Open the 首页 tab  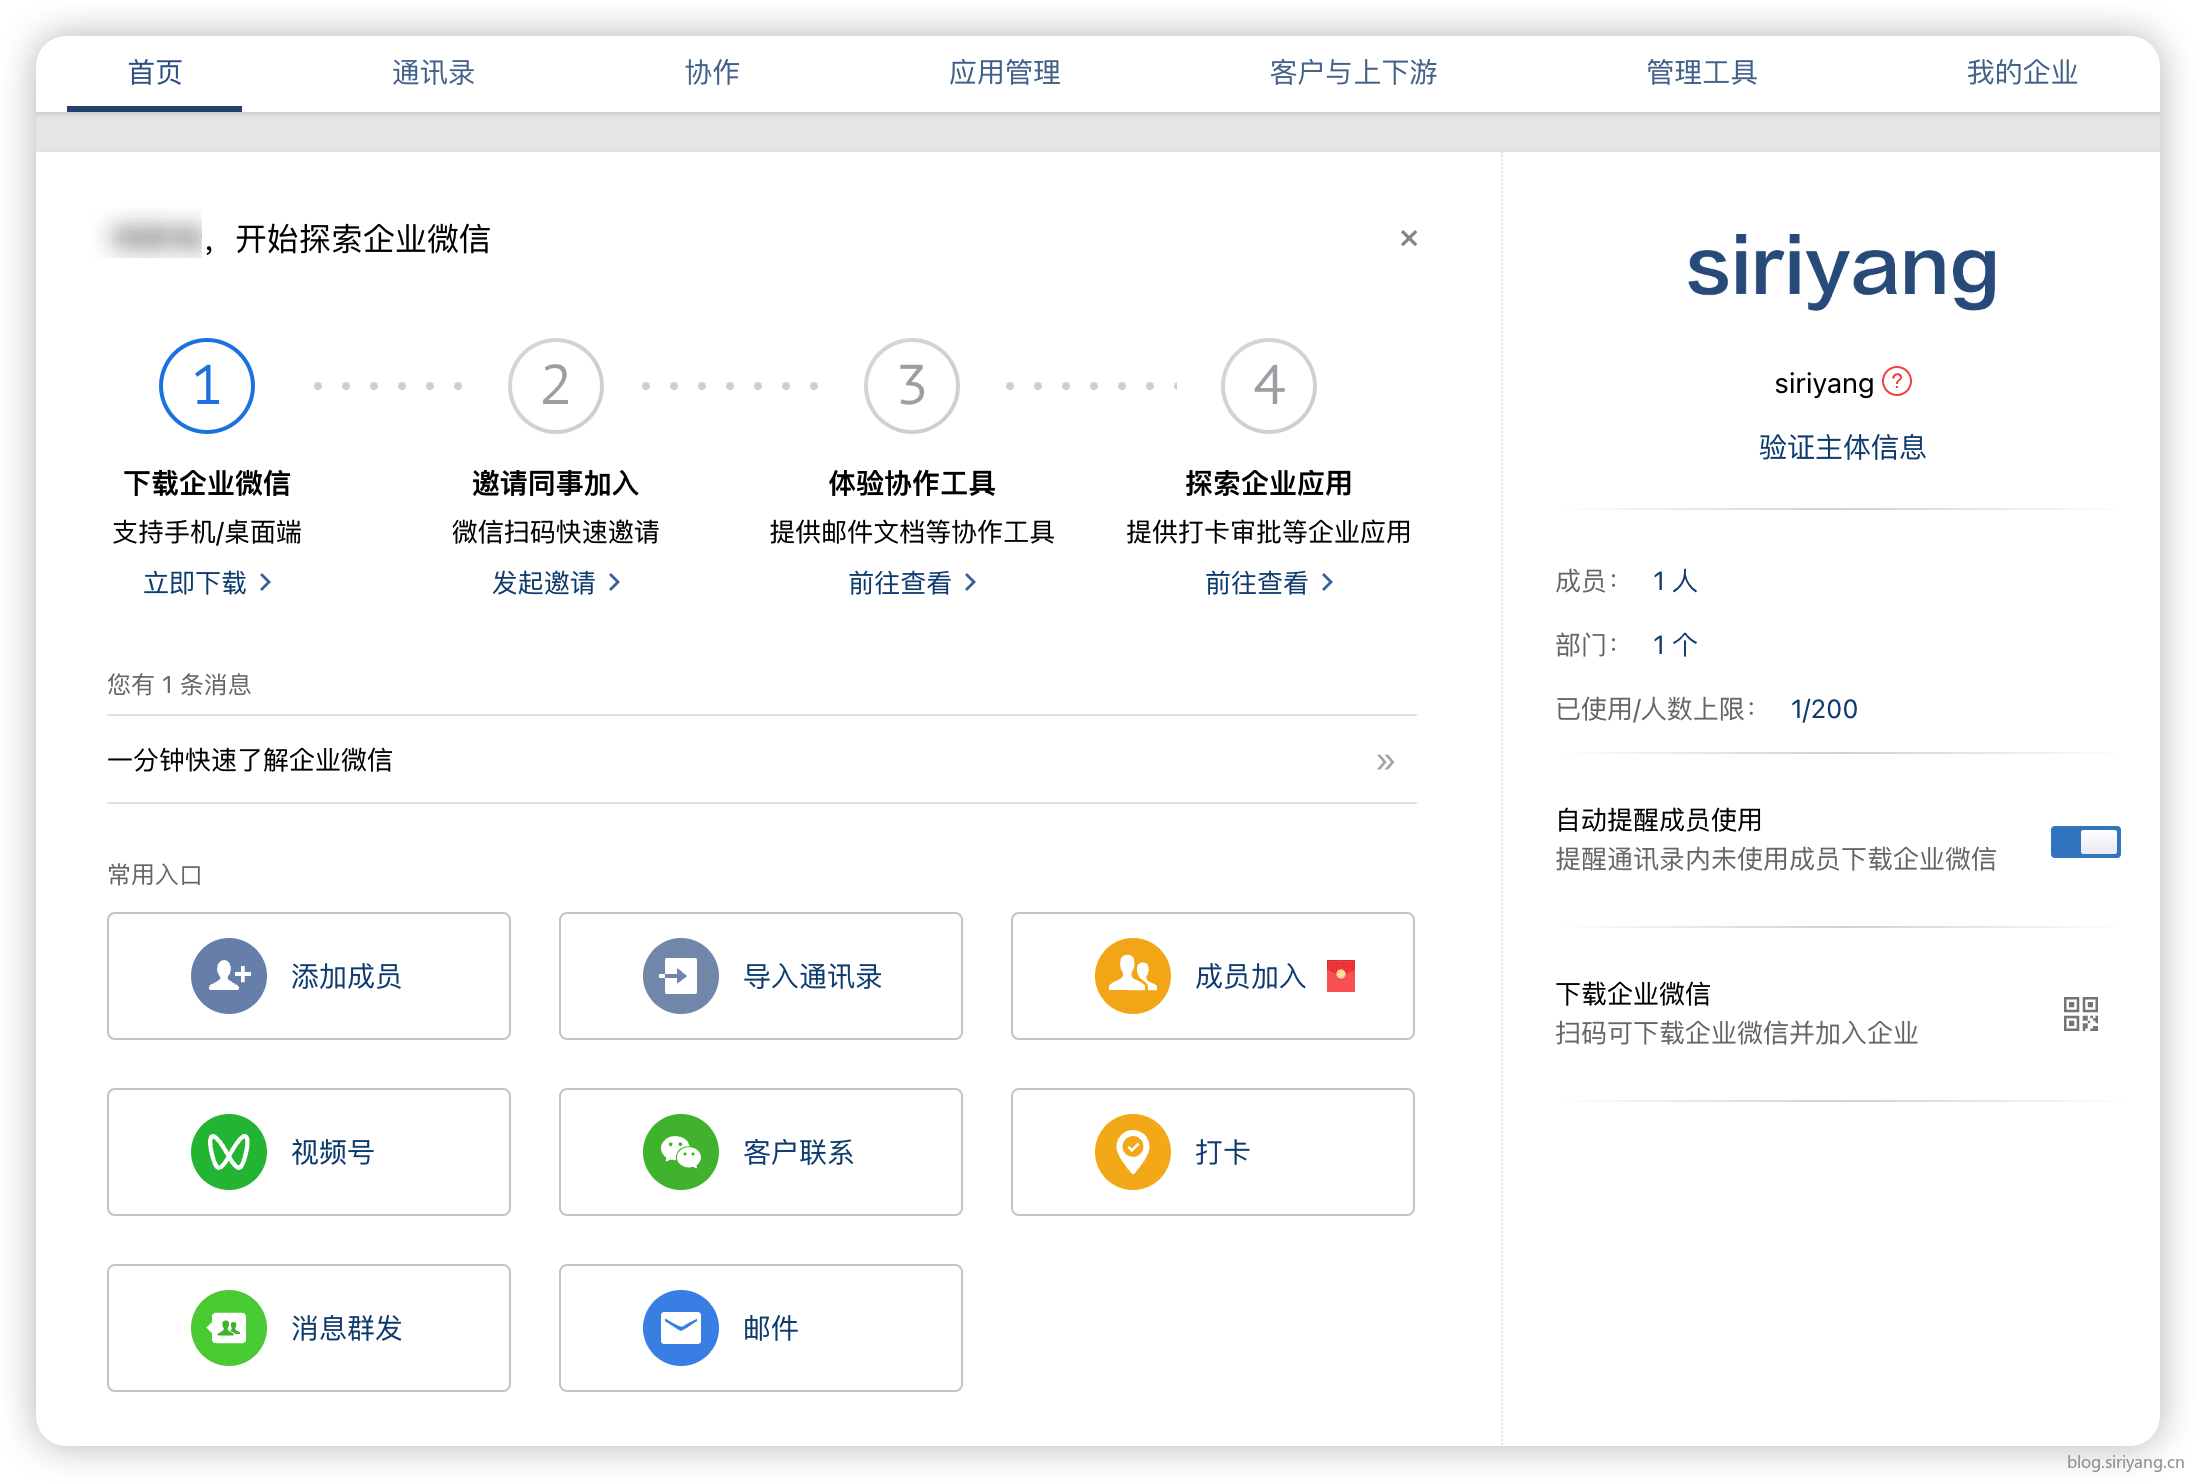(x=155, y=72)
